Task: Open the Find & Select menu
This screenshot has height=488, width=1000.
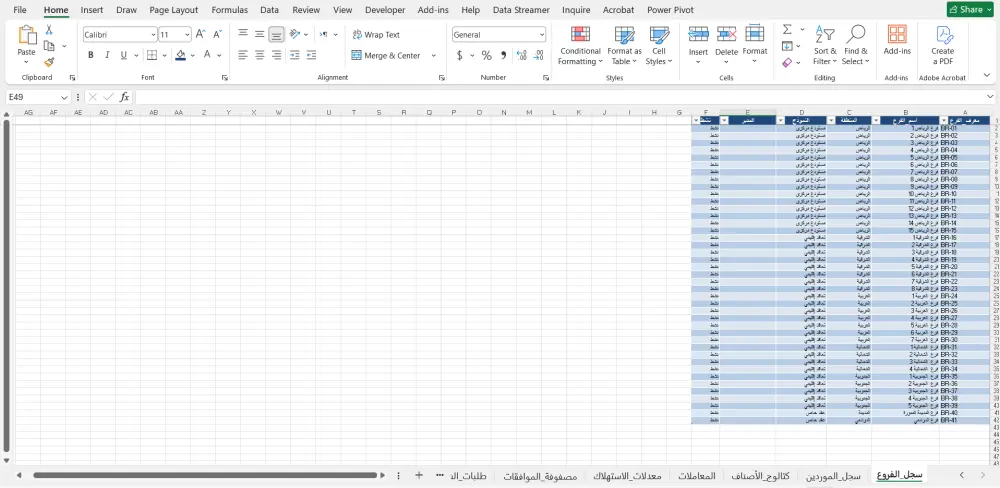Action: coord(856,45)
